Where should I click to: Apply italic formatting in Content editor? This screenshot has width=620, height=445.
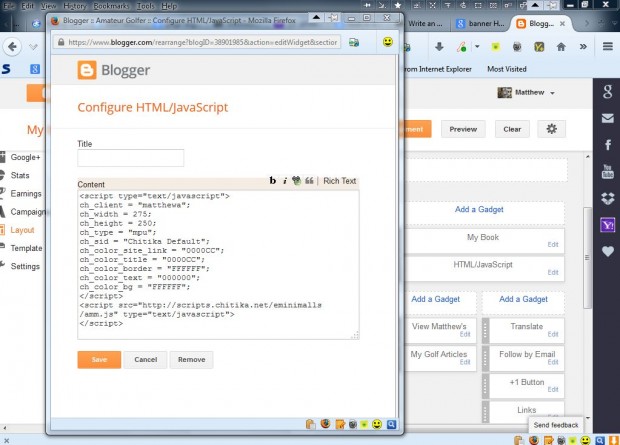pyautogui.click(x=285, y=181)
